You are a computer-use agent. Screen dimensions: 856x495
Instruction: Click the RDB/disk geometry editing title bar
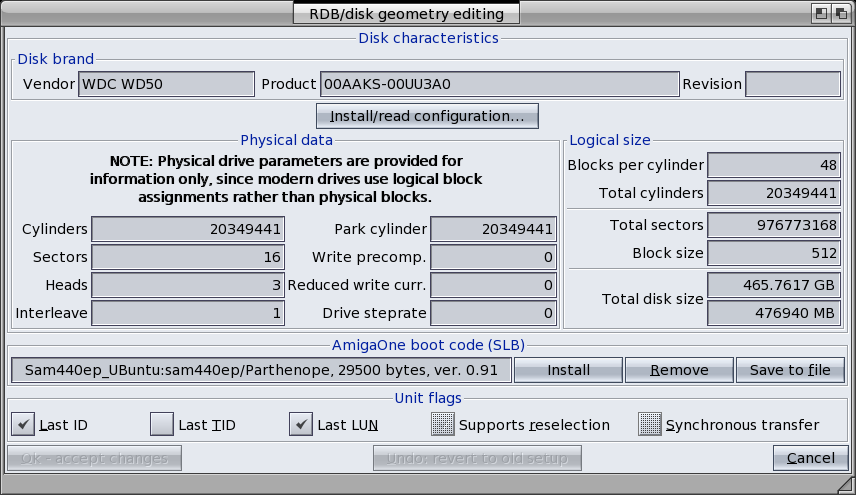406,13
